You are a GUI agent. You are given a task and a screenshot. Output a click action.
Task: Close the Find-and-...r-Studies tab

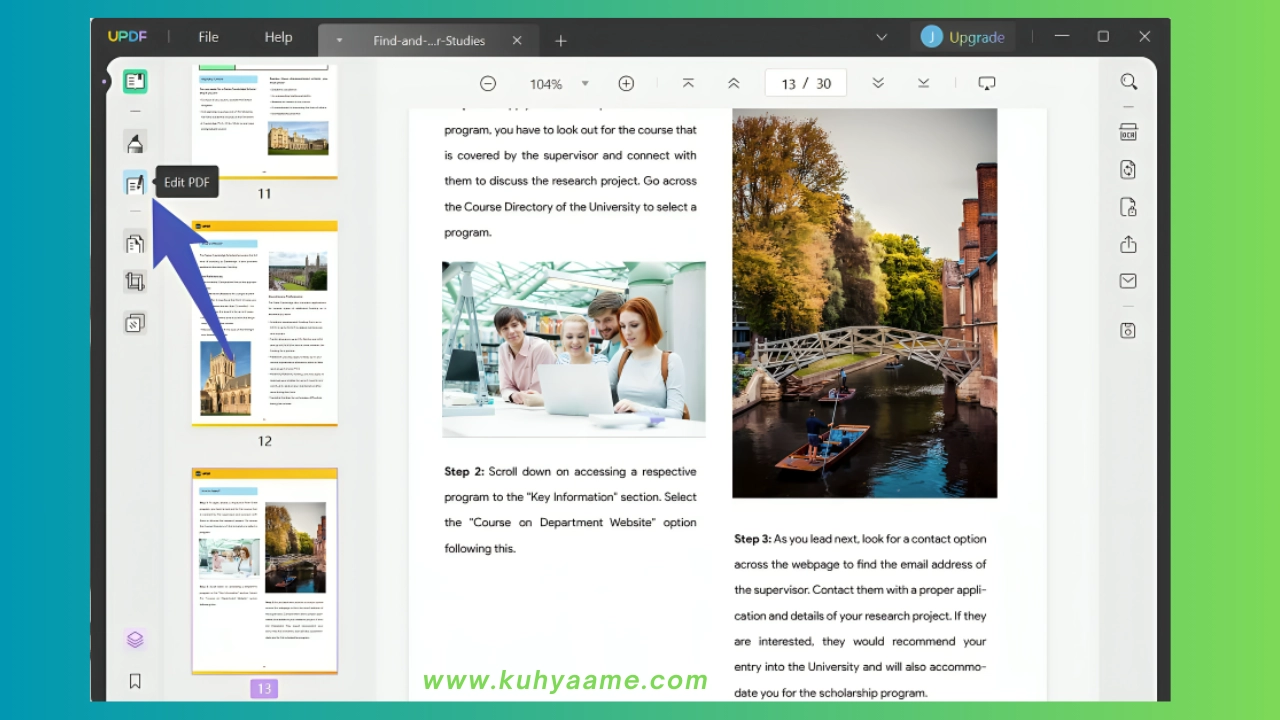coord(517,41)
